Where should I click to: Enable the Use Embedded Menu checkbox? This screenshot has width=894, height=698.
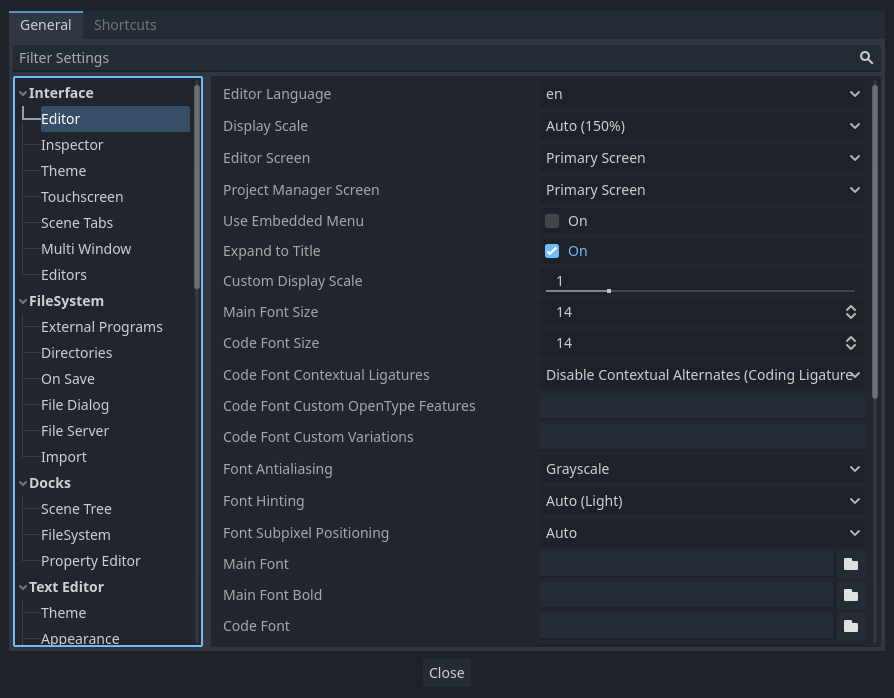tap(551, 220)
